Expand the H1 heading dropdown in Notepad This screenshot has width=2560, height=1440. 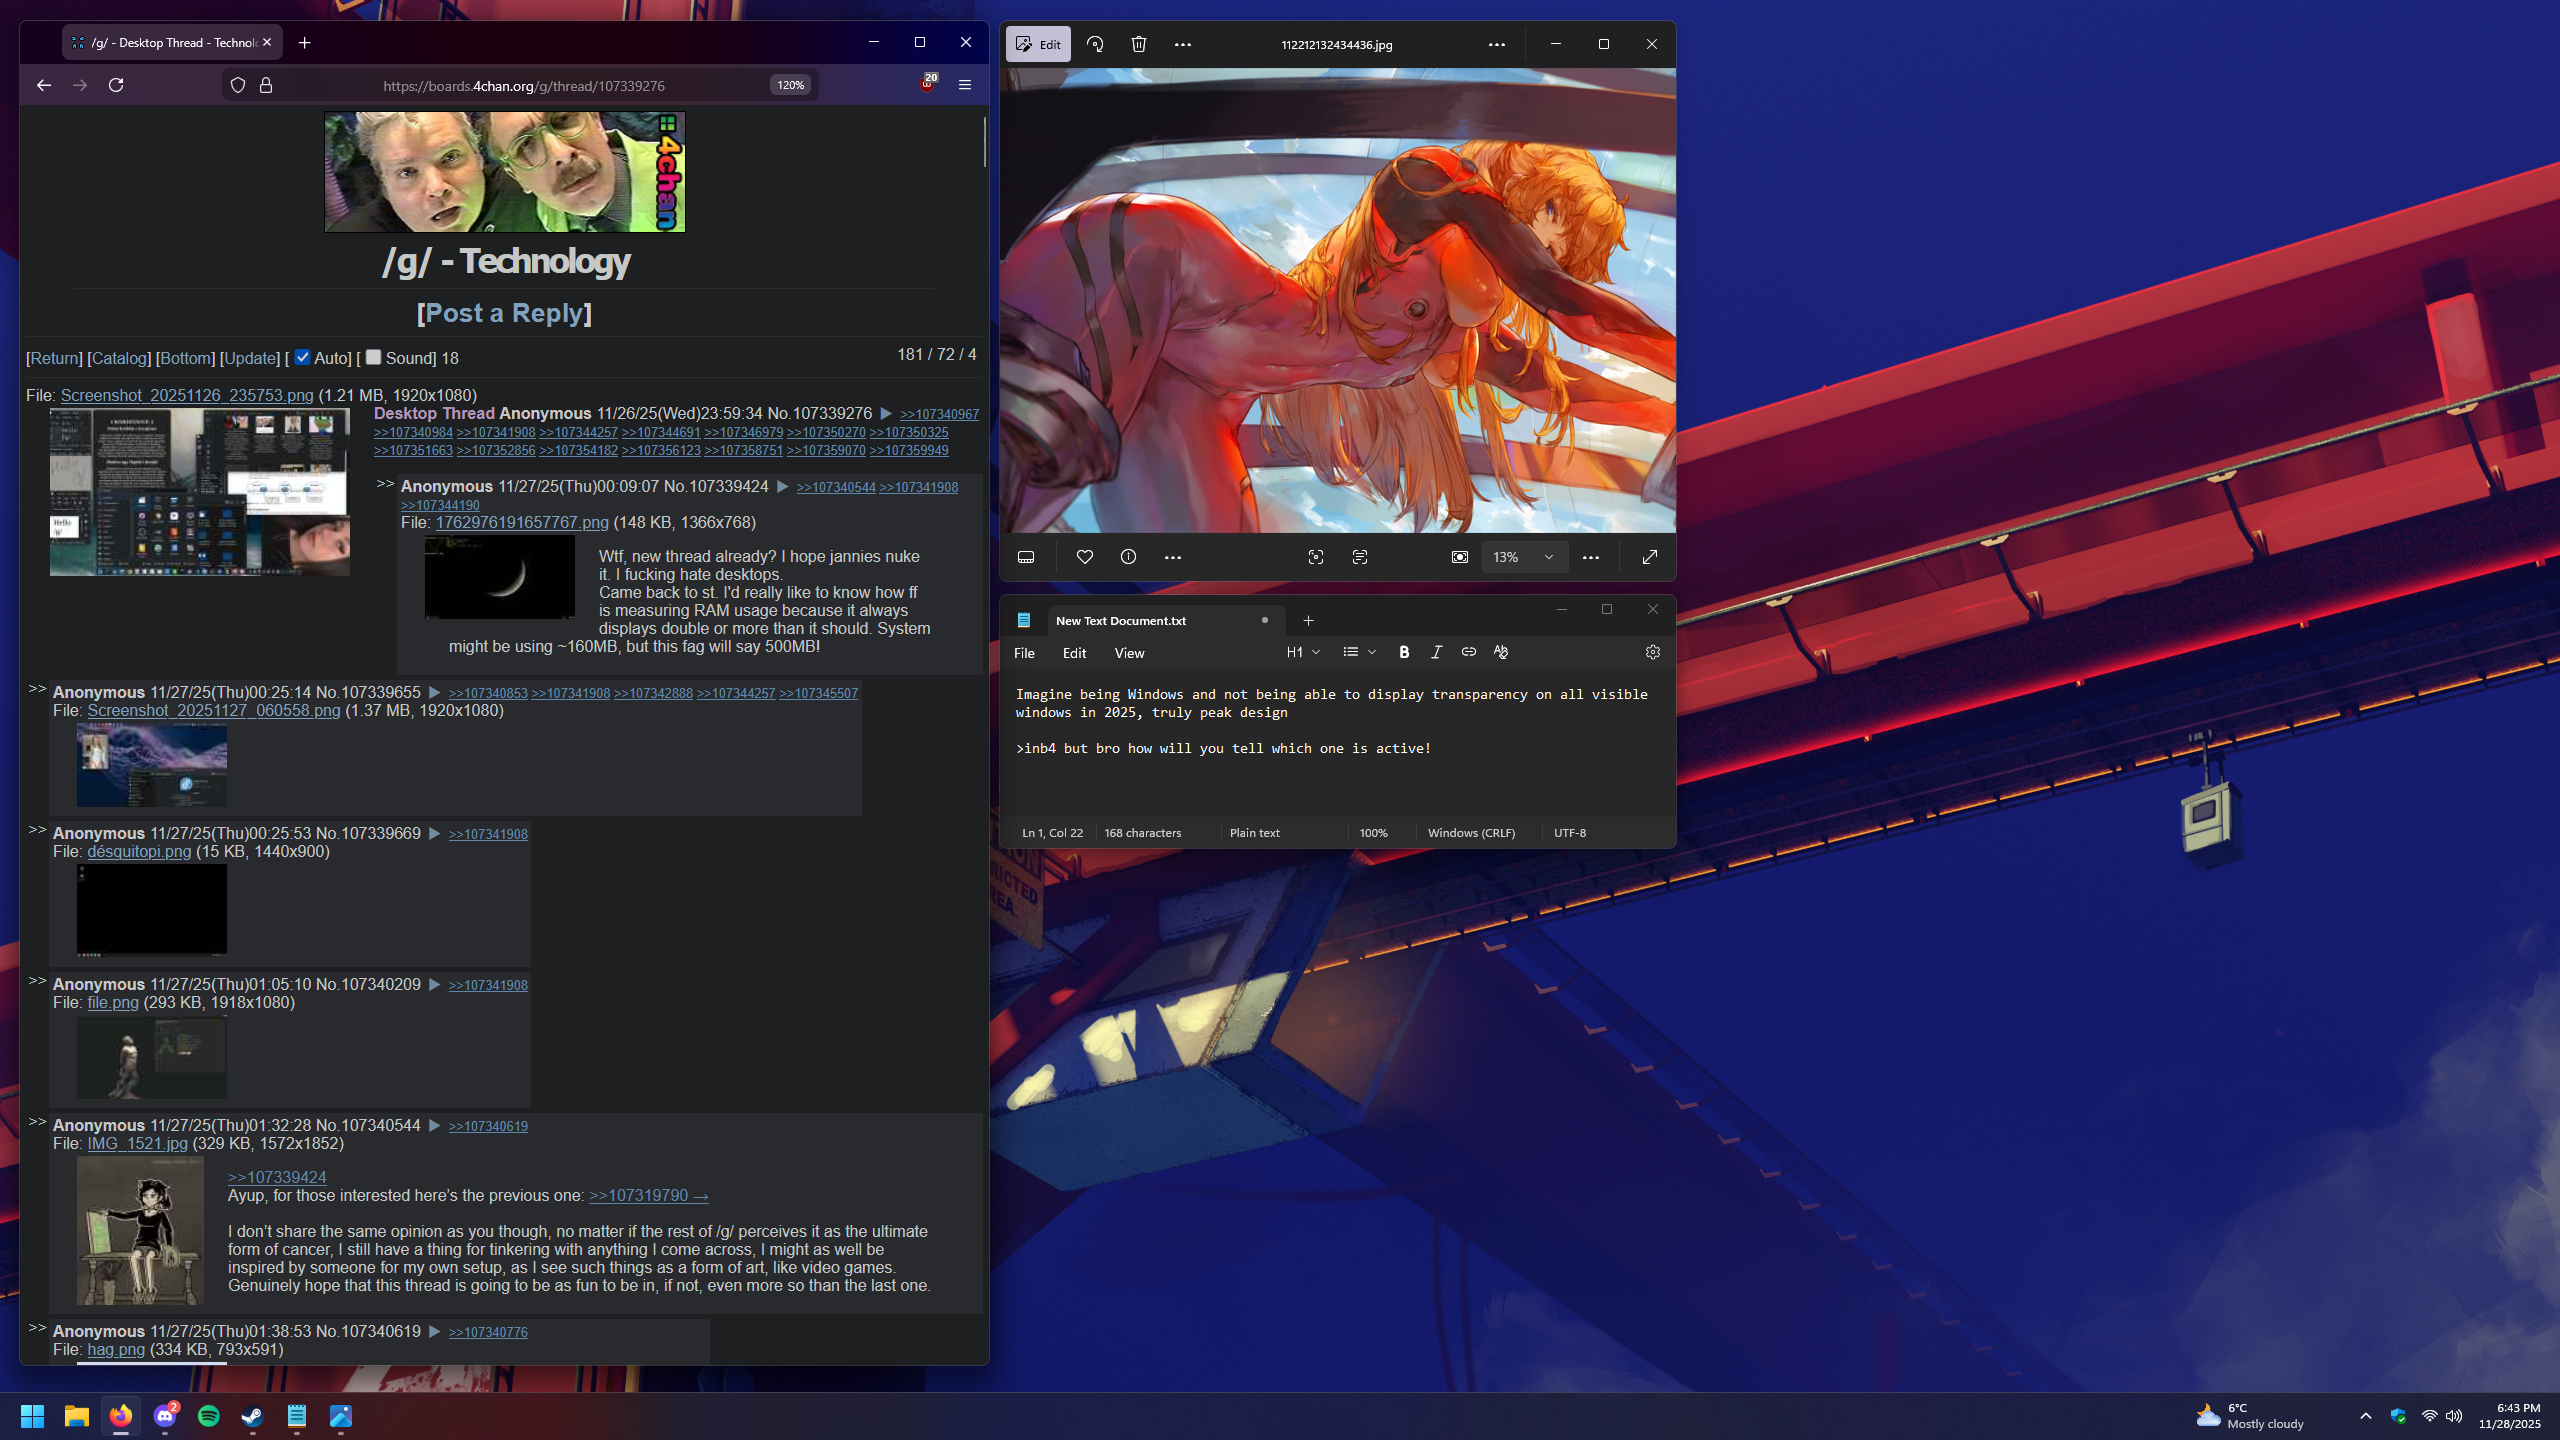(1303, 652)
